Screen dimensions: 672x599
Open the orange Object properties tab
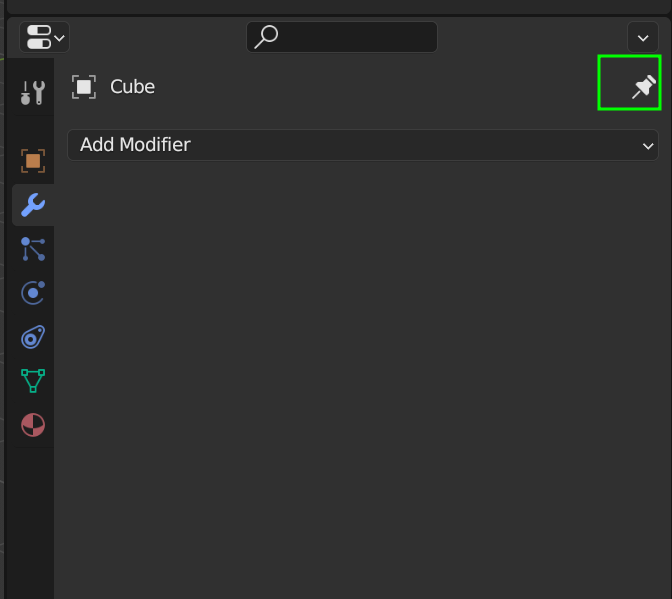click(33, 160)
